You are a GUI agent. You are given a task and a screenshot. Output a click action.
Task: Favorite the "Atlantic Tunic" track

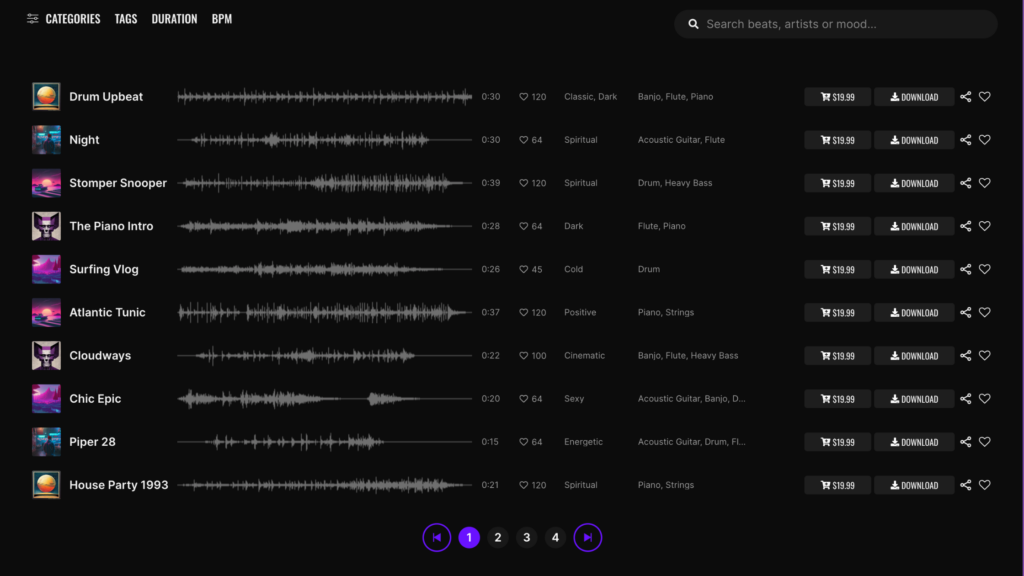click(x=985, y=312)
